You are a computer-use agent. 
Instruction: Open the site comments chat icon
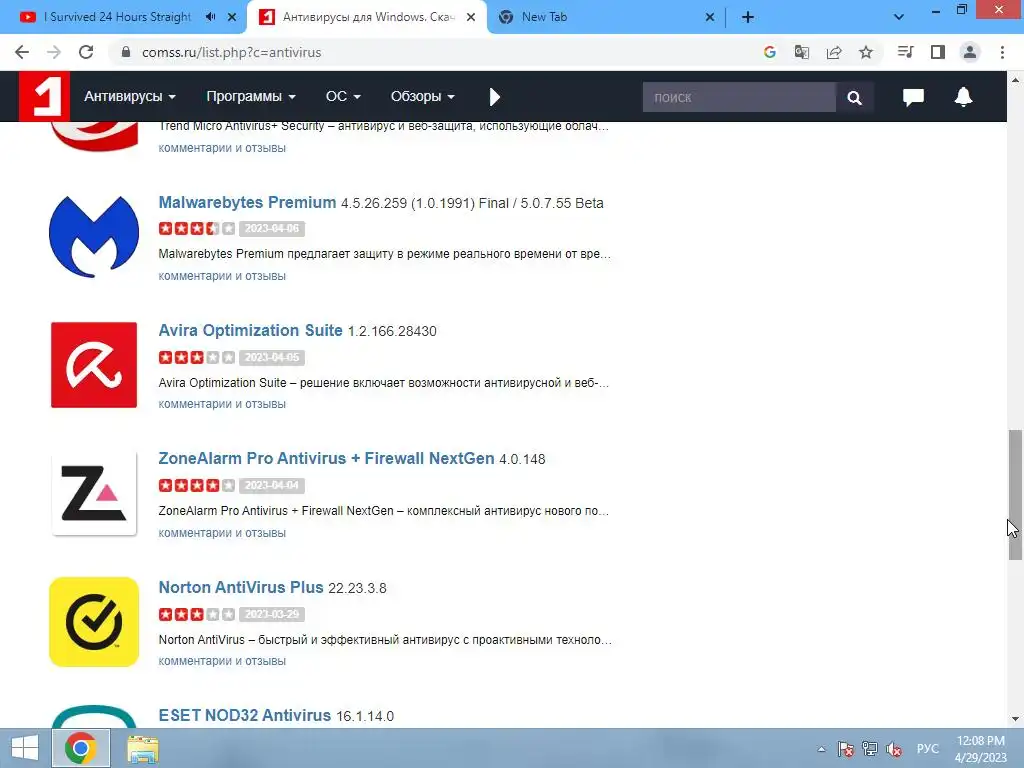(x=913, y=97)
